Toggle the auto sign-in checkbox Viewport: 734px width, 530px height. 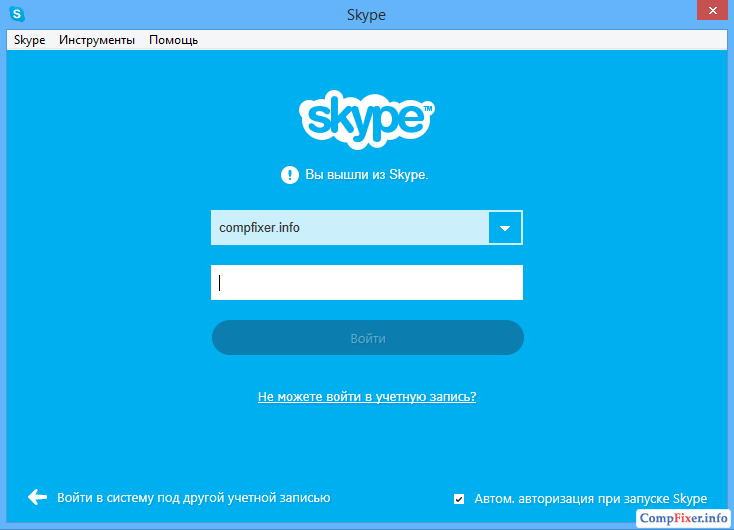click(x=459, y=499)
